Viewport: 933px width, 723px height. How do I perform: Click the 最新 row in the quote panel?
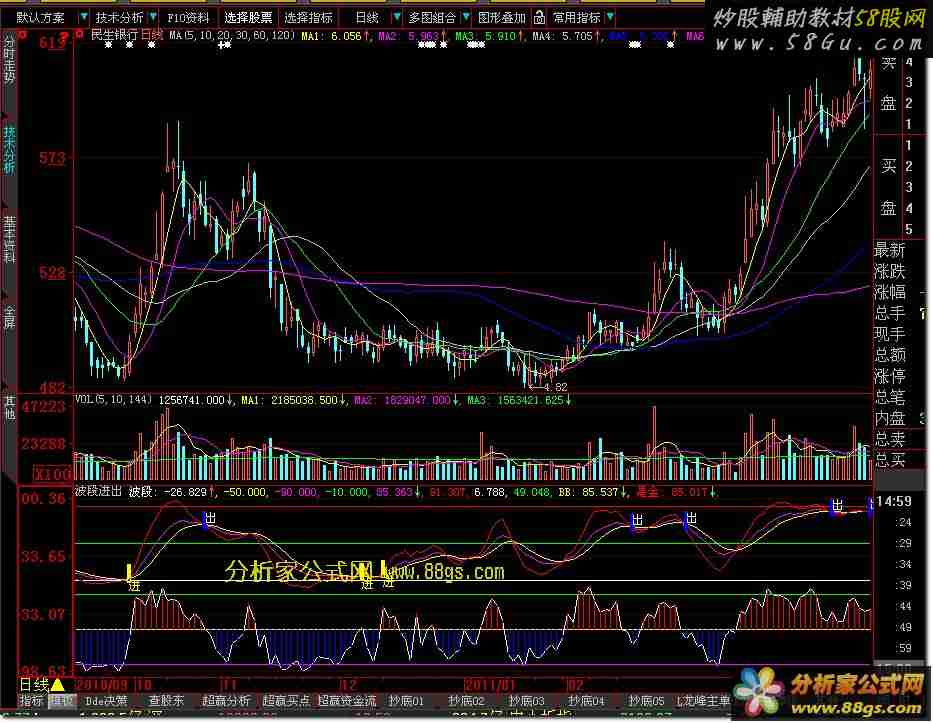[x=890, y=250]
